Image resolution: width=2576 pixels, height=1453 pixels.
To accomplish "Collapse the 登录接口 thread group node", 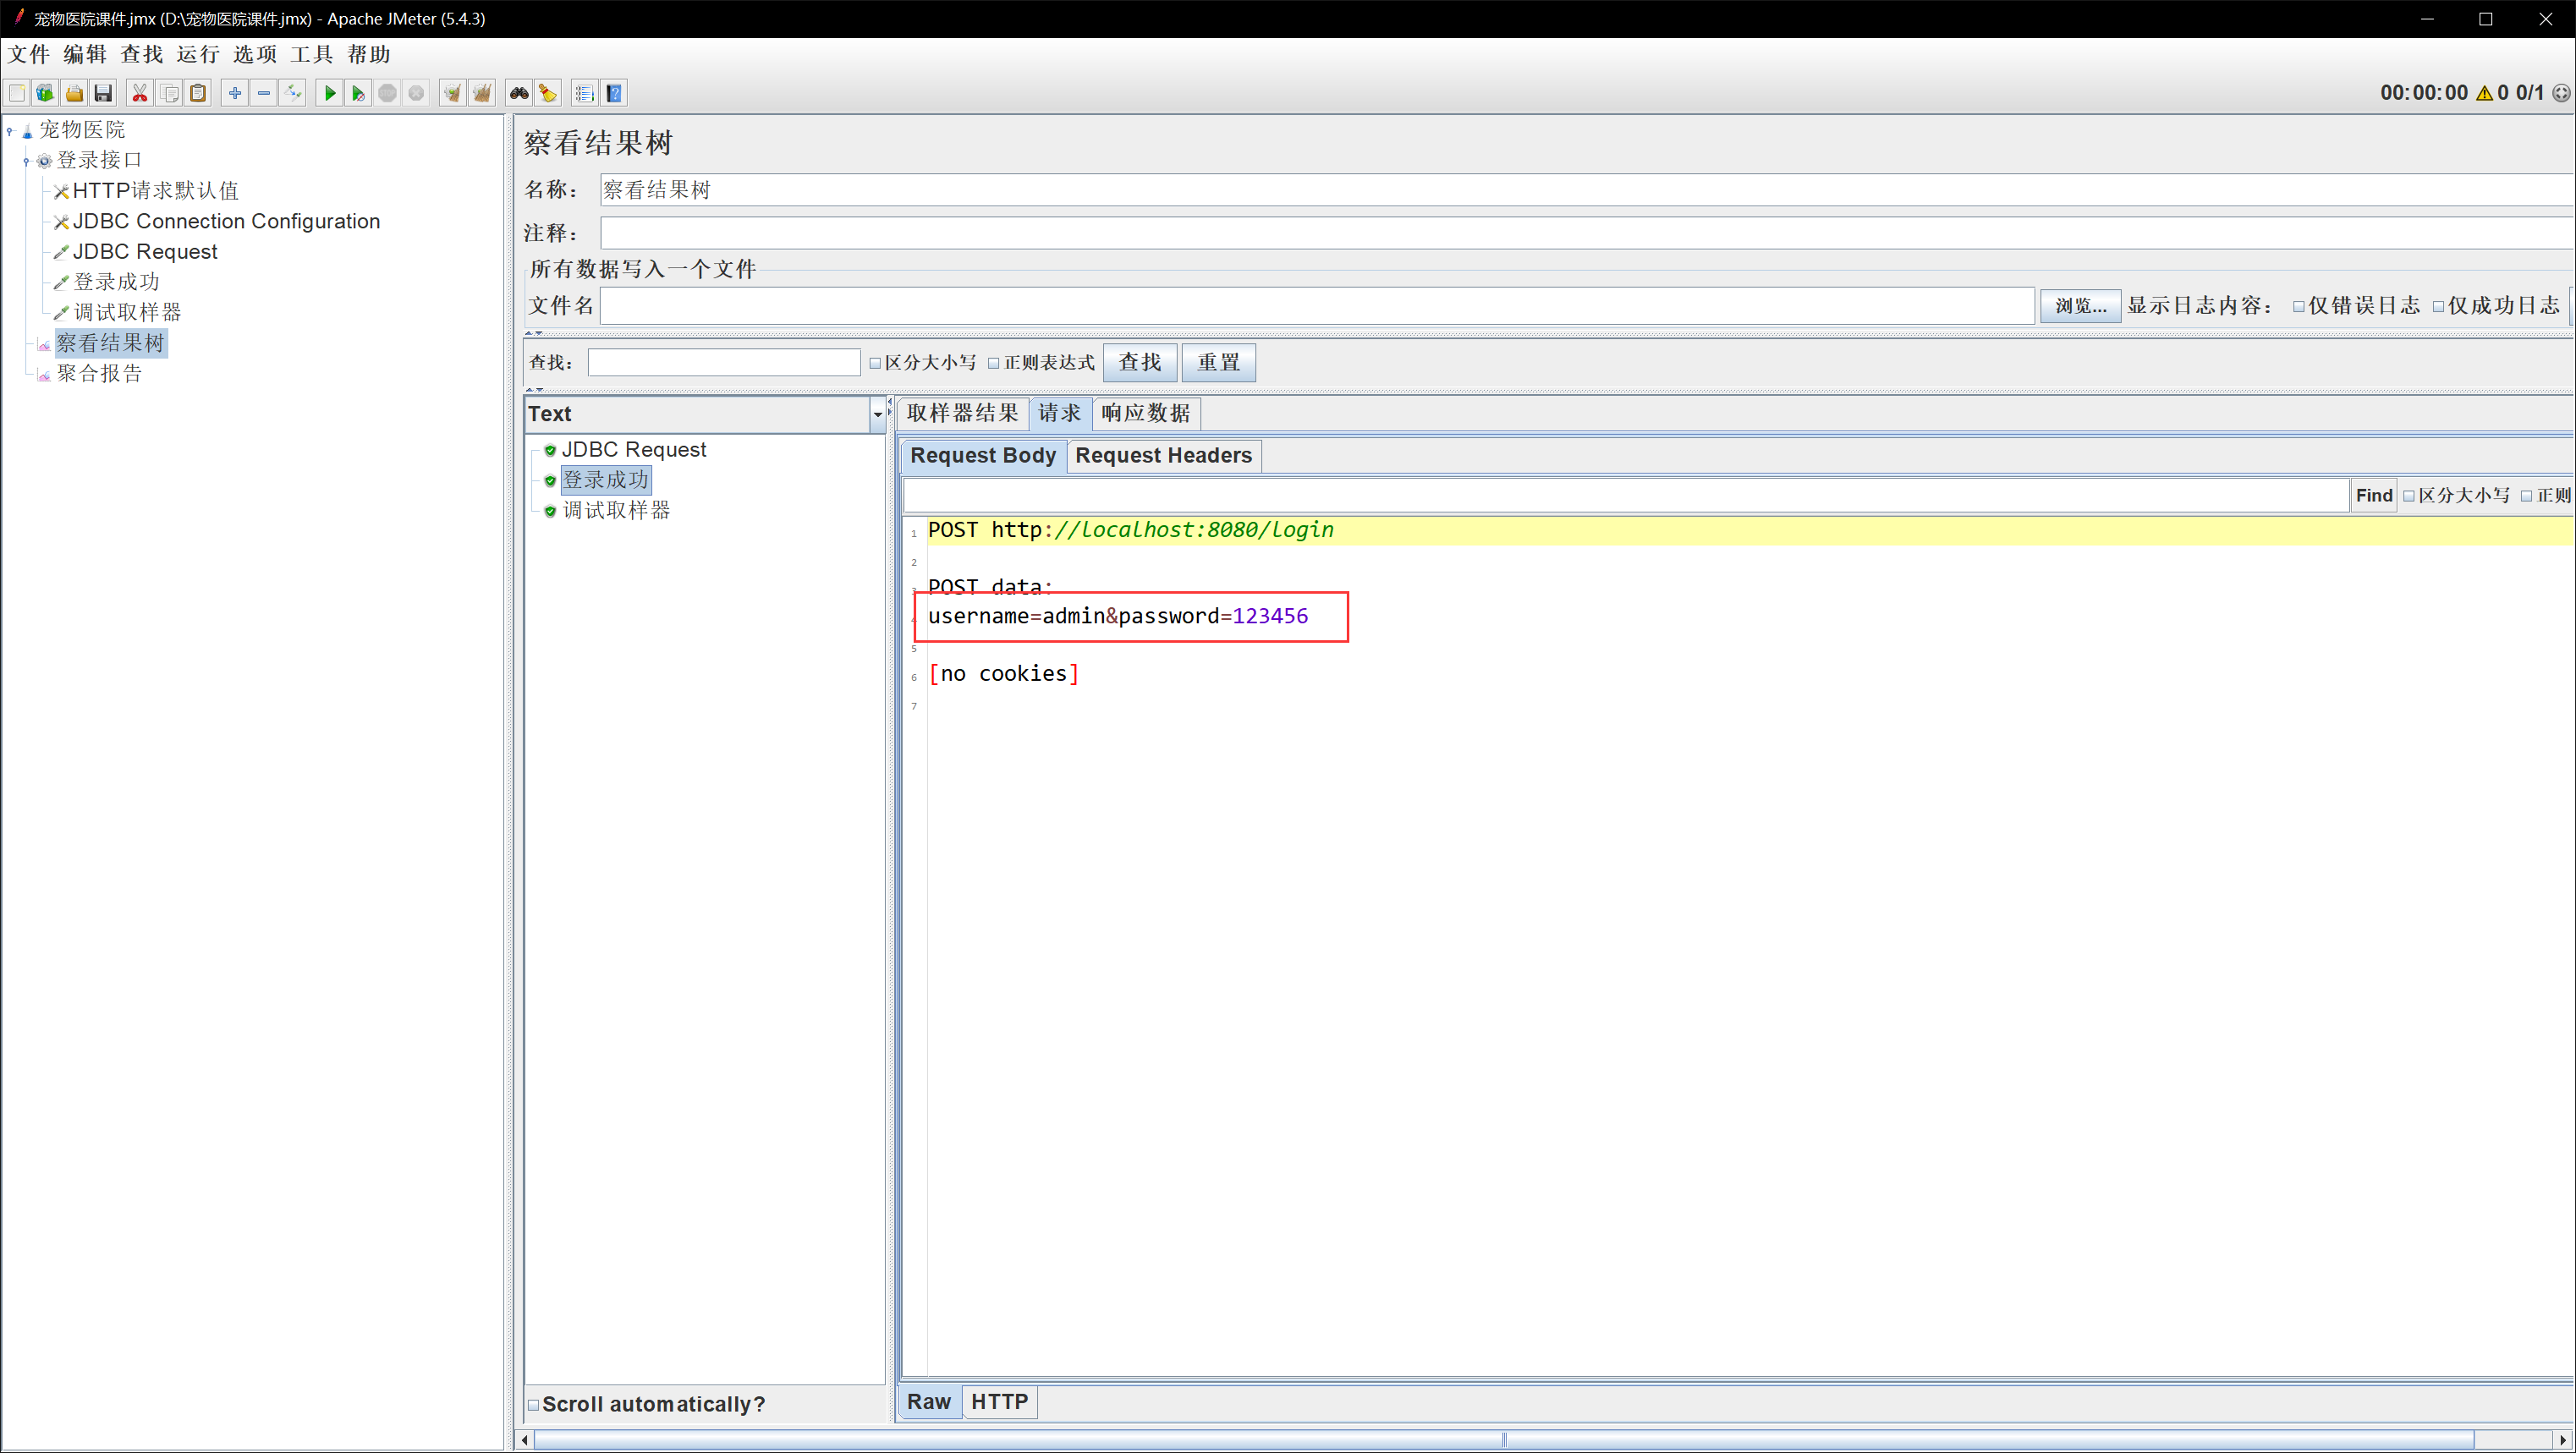I will click(x=26, y=160).
